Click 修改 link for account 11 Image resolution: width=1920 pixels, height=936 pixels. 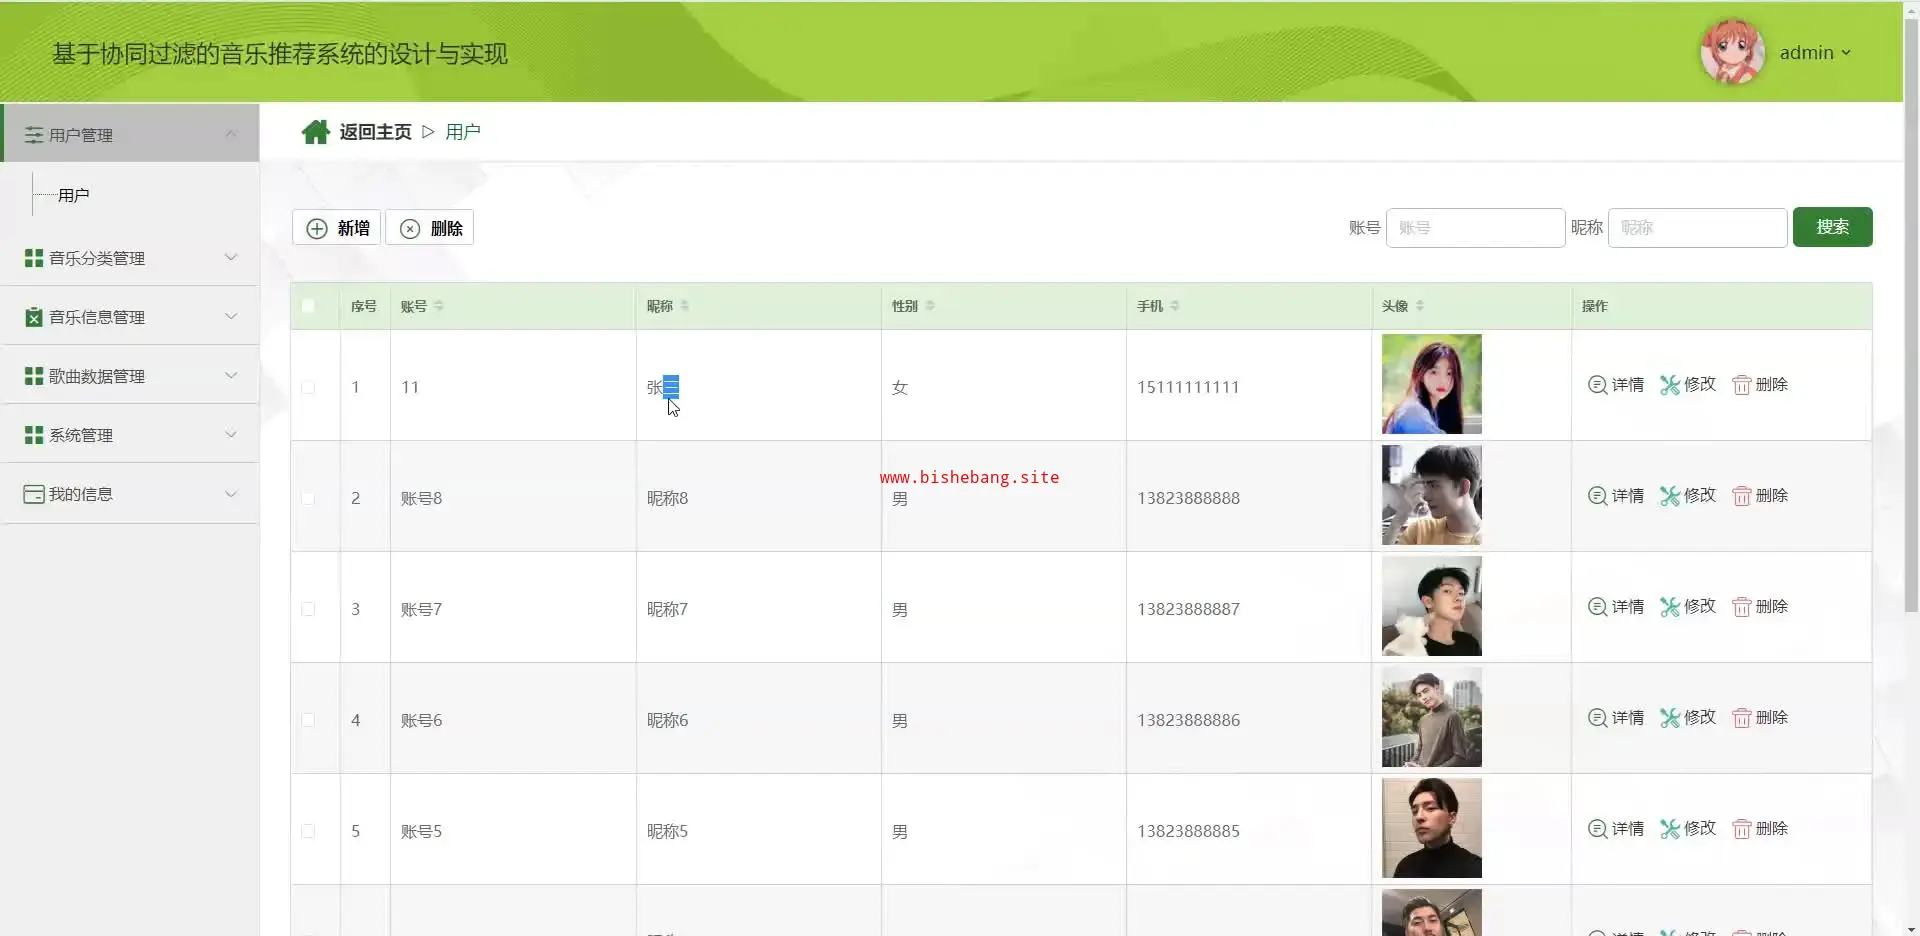pos(1688,385)
